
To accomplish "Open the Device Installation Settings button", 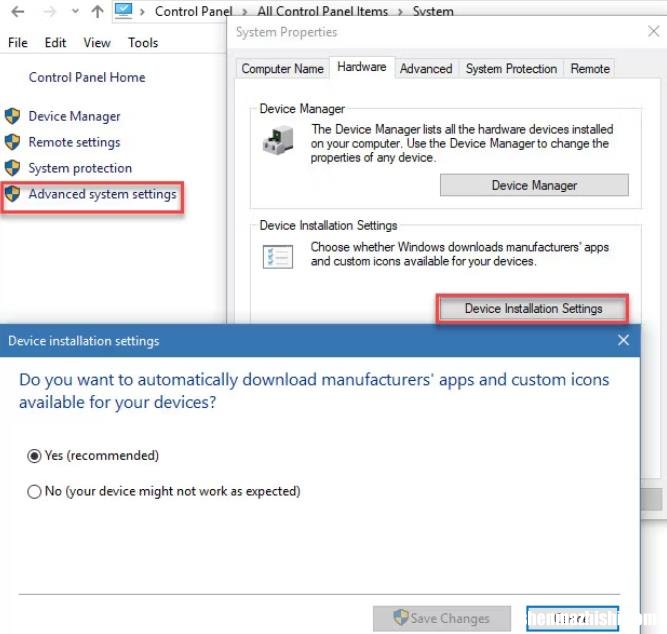I will click(533, 308).
